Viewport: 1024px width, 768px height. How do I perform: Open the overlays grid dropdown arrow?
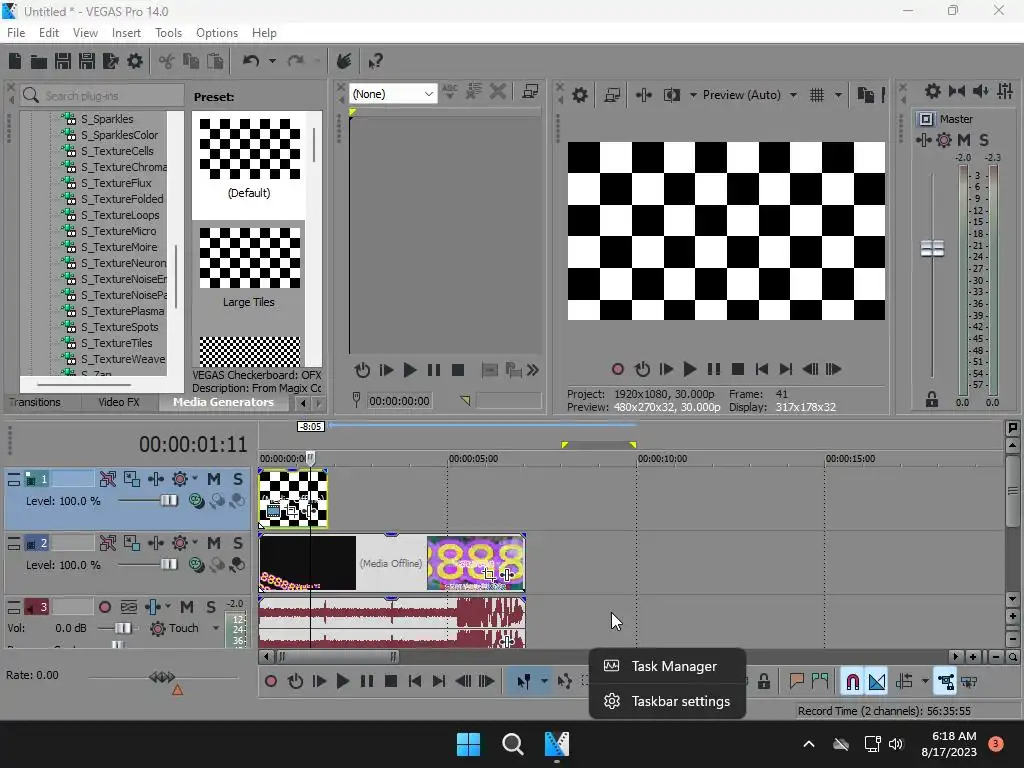tap(838, 95)
